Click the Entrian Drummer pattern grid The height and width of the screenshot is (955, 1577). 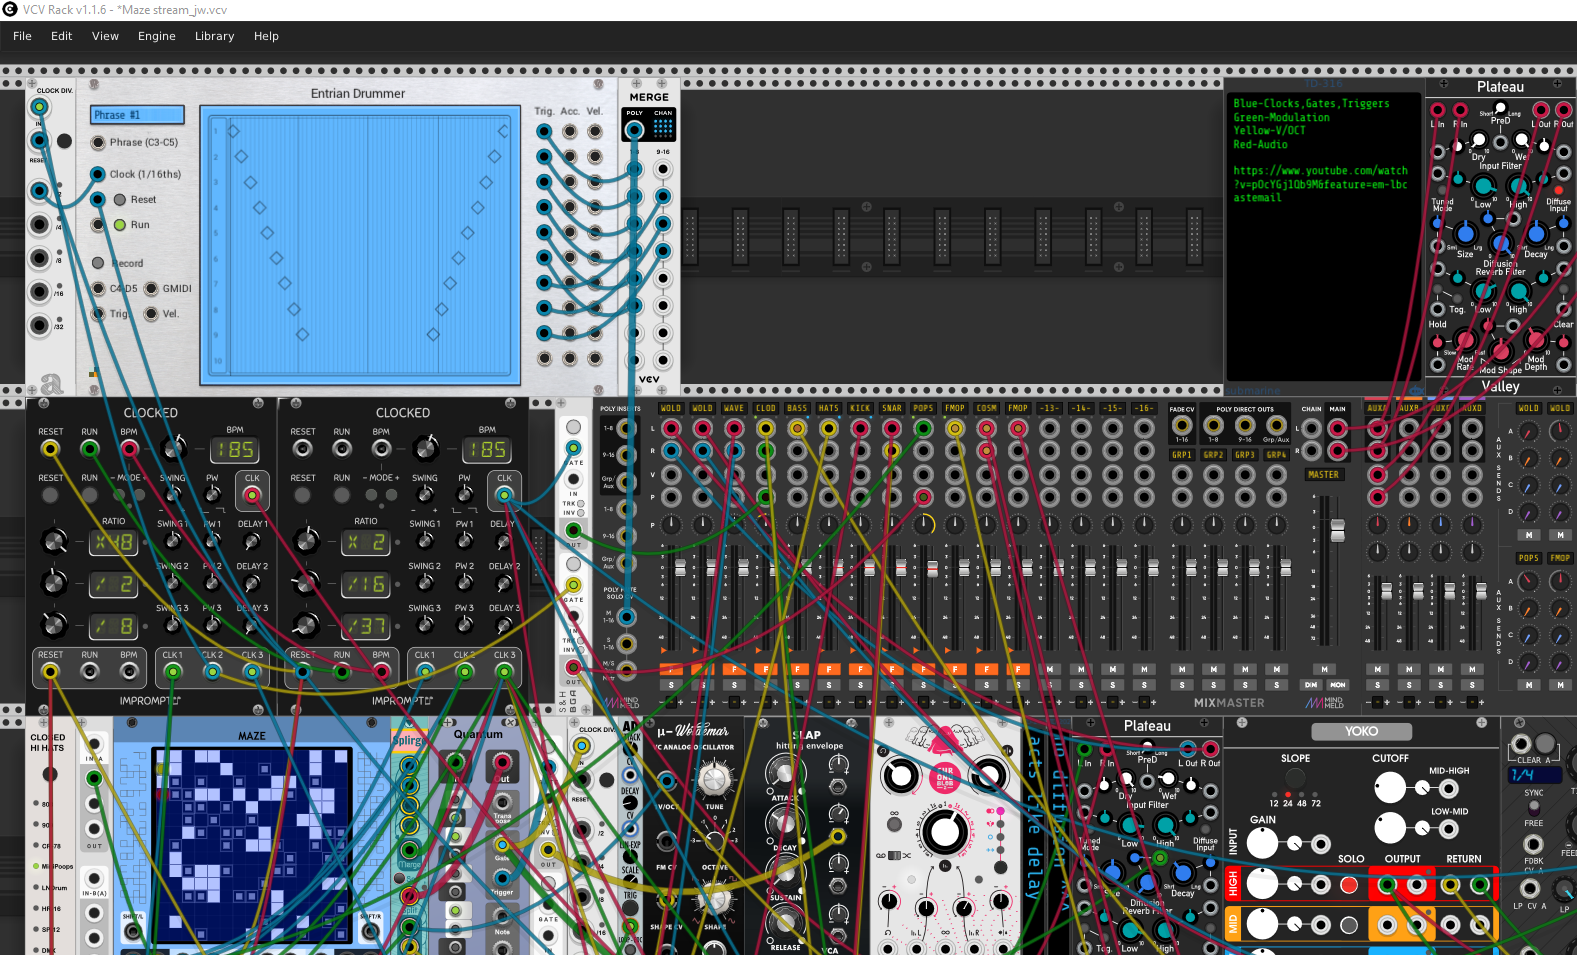360,245
